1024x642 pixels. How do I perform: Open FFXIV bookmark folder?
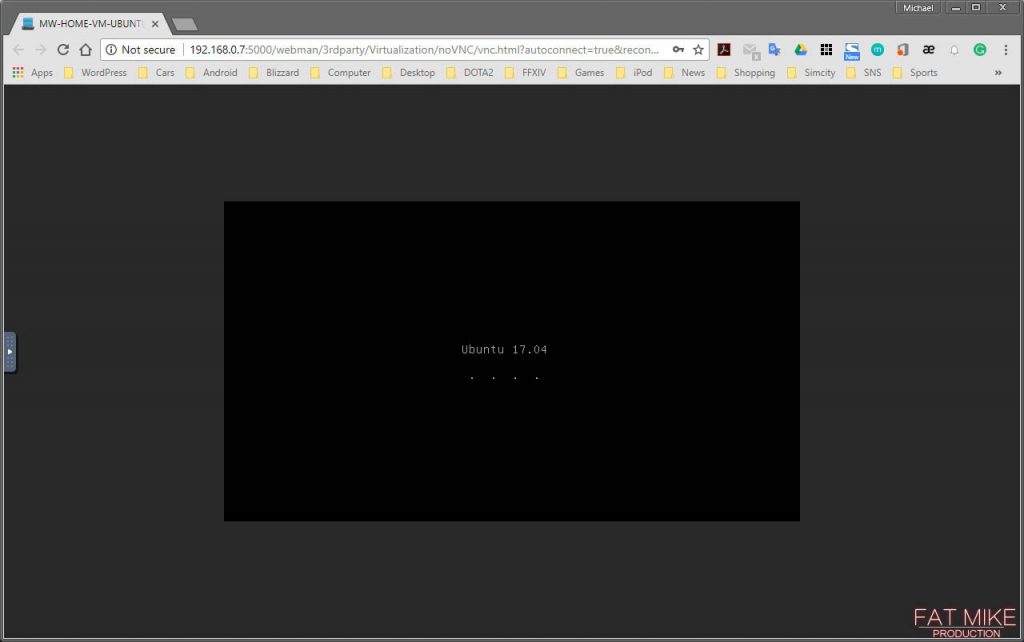pyautogui.click(x=525, y=72)
